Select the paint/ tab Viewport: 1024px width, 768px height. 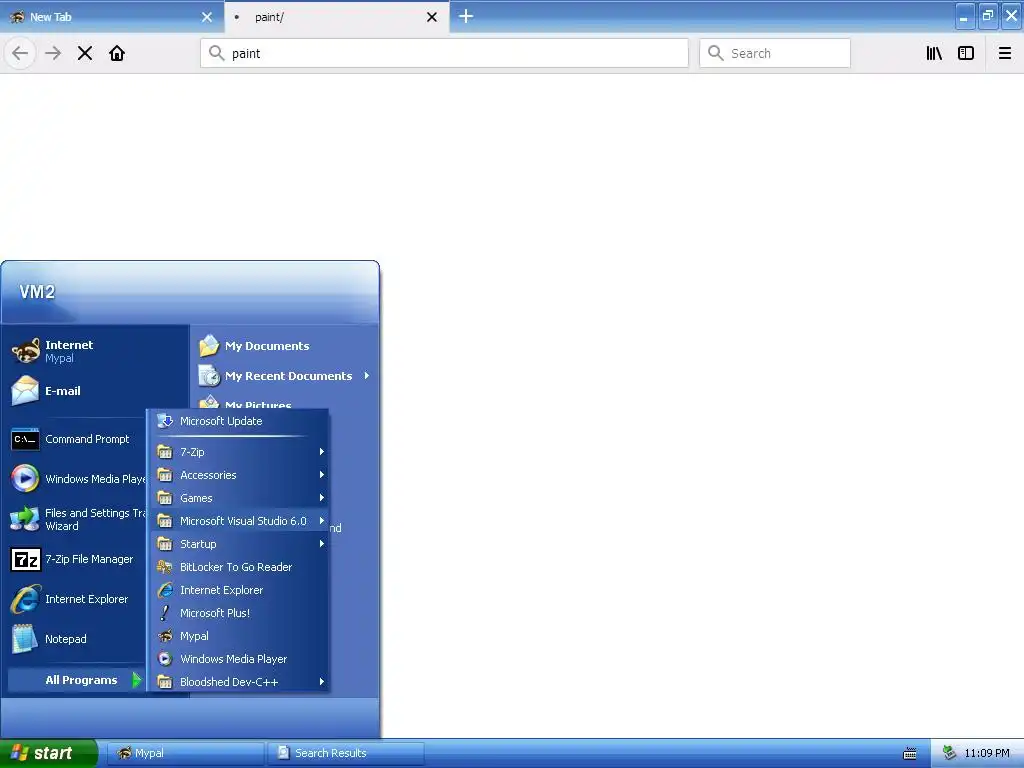coord(336,17)
